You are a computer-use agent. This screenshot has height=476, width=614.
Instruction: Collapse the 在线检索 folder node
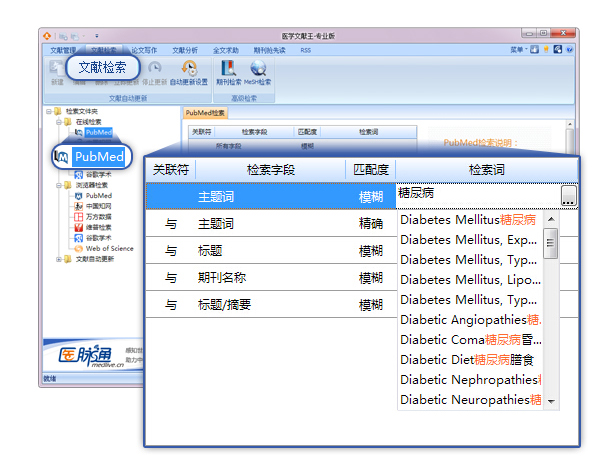click(59, 122)
